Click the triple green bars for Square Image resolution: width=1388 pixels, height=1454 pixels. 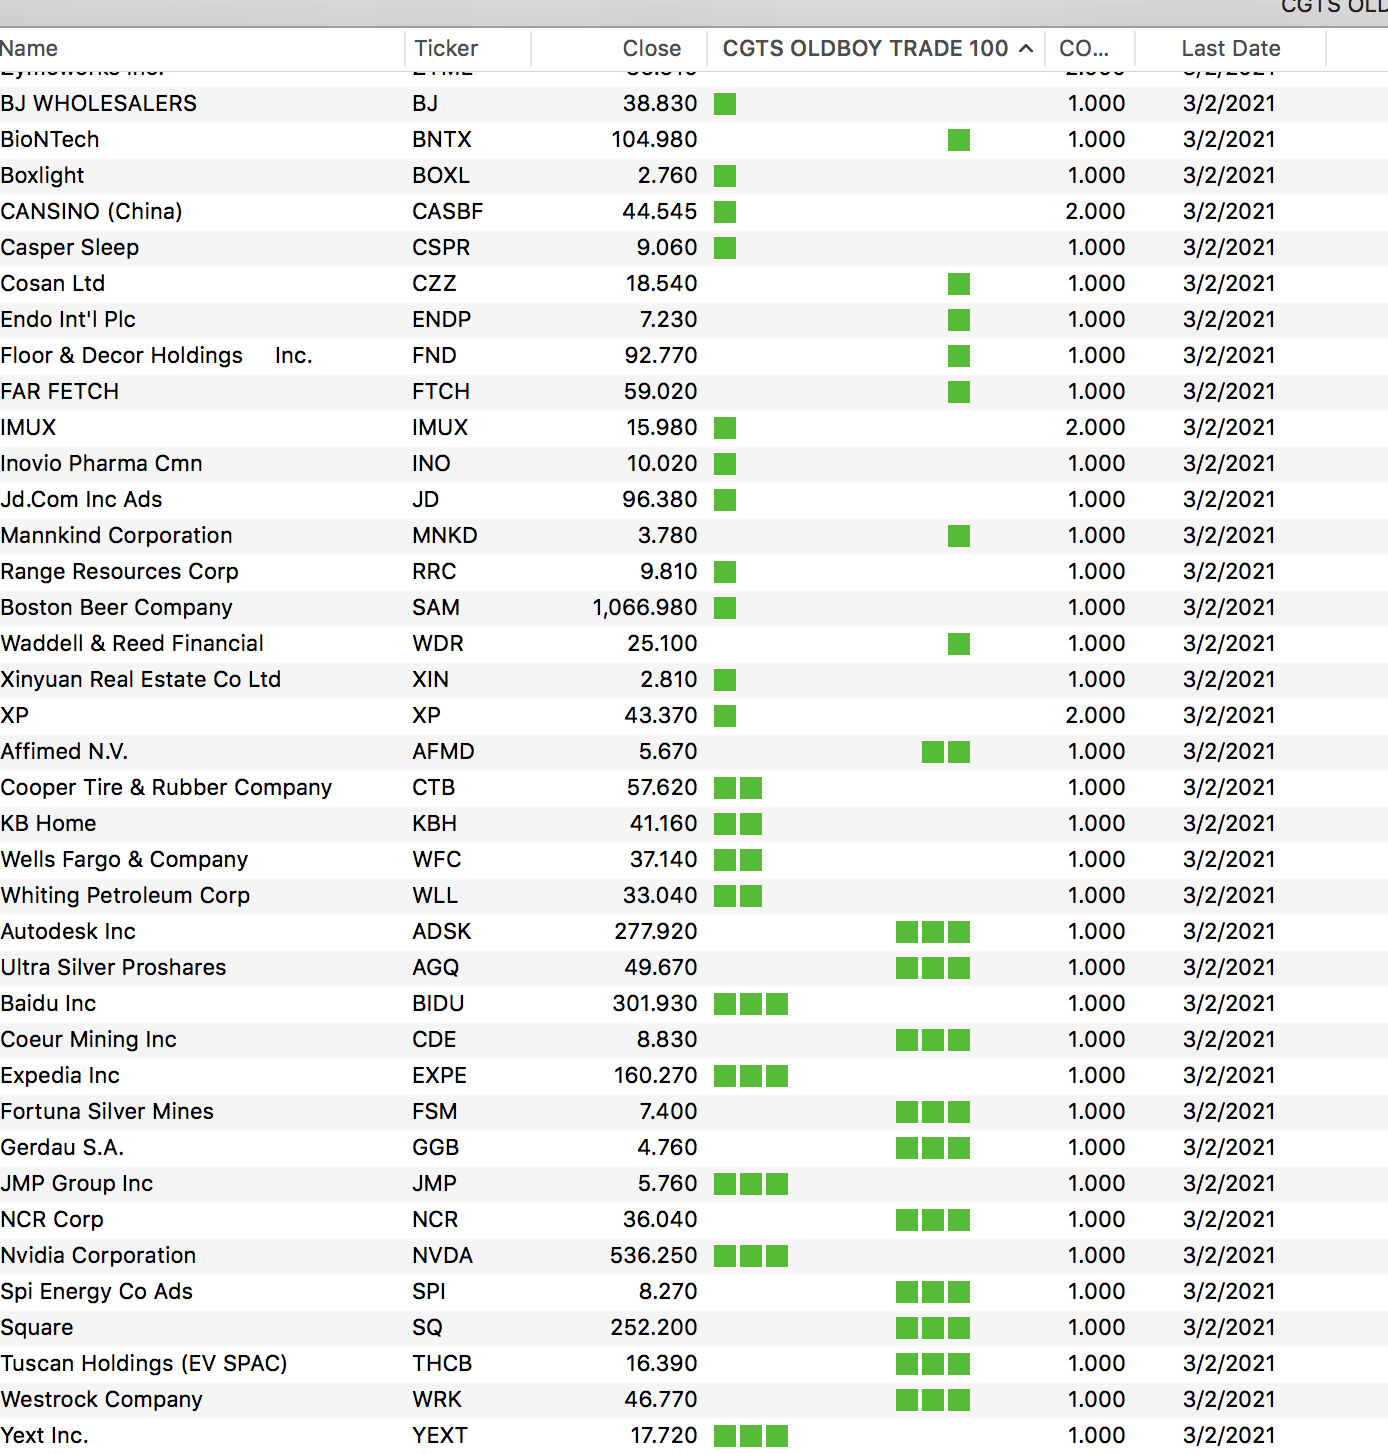pyautogui.click(x=933, y=1328)
